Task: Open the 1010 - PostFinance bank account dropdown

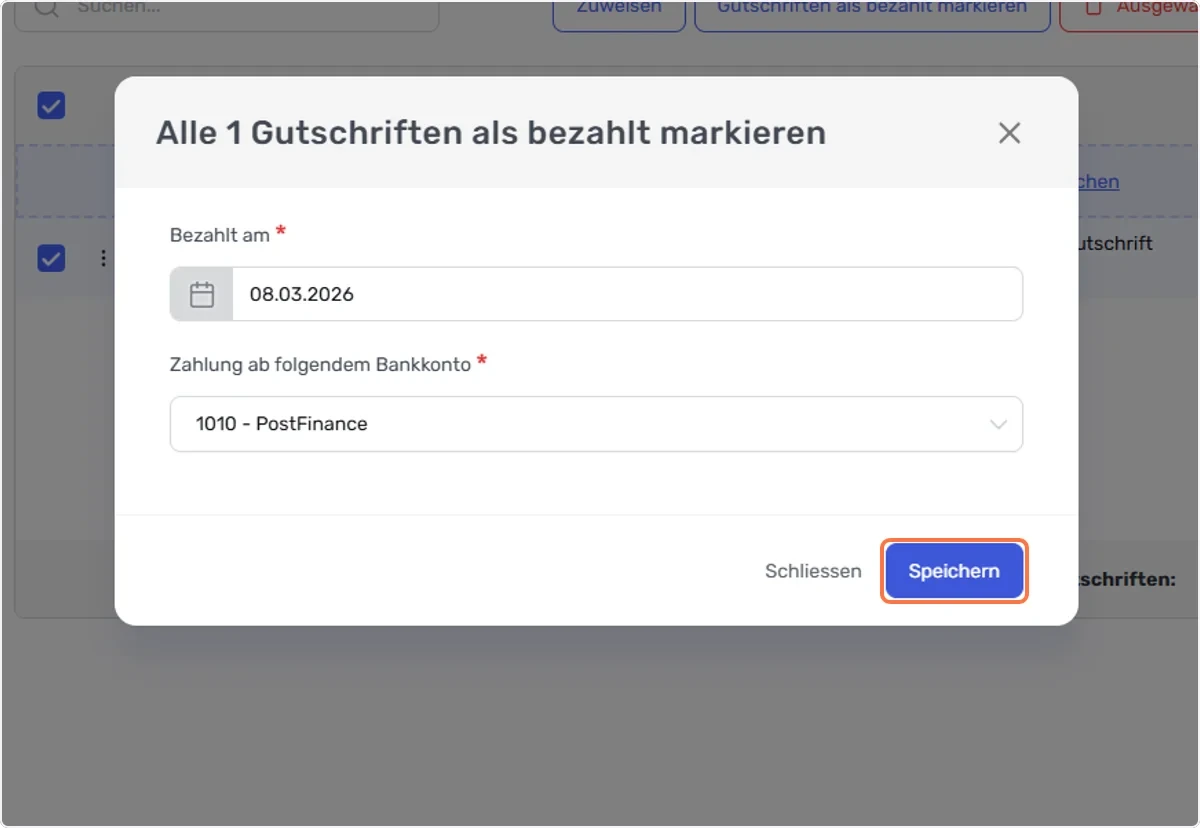Action: [x=596, y=424]
